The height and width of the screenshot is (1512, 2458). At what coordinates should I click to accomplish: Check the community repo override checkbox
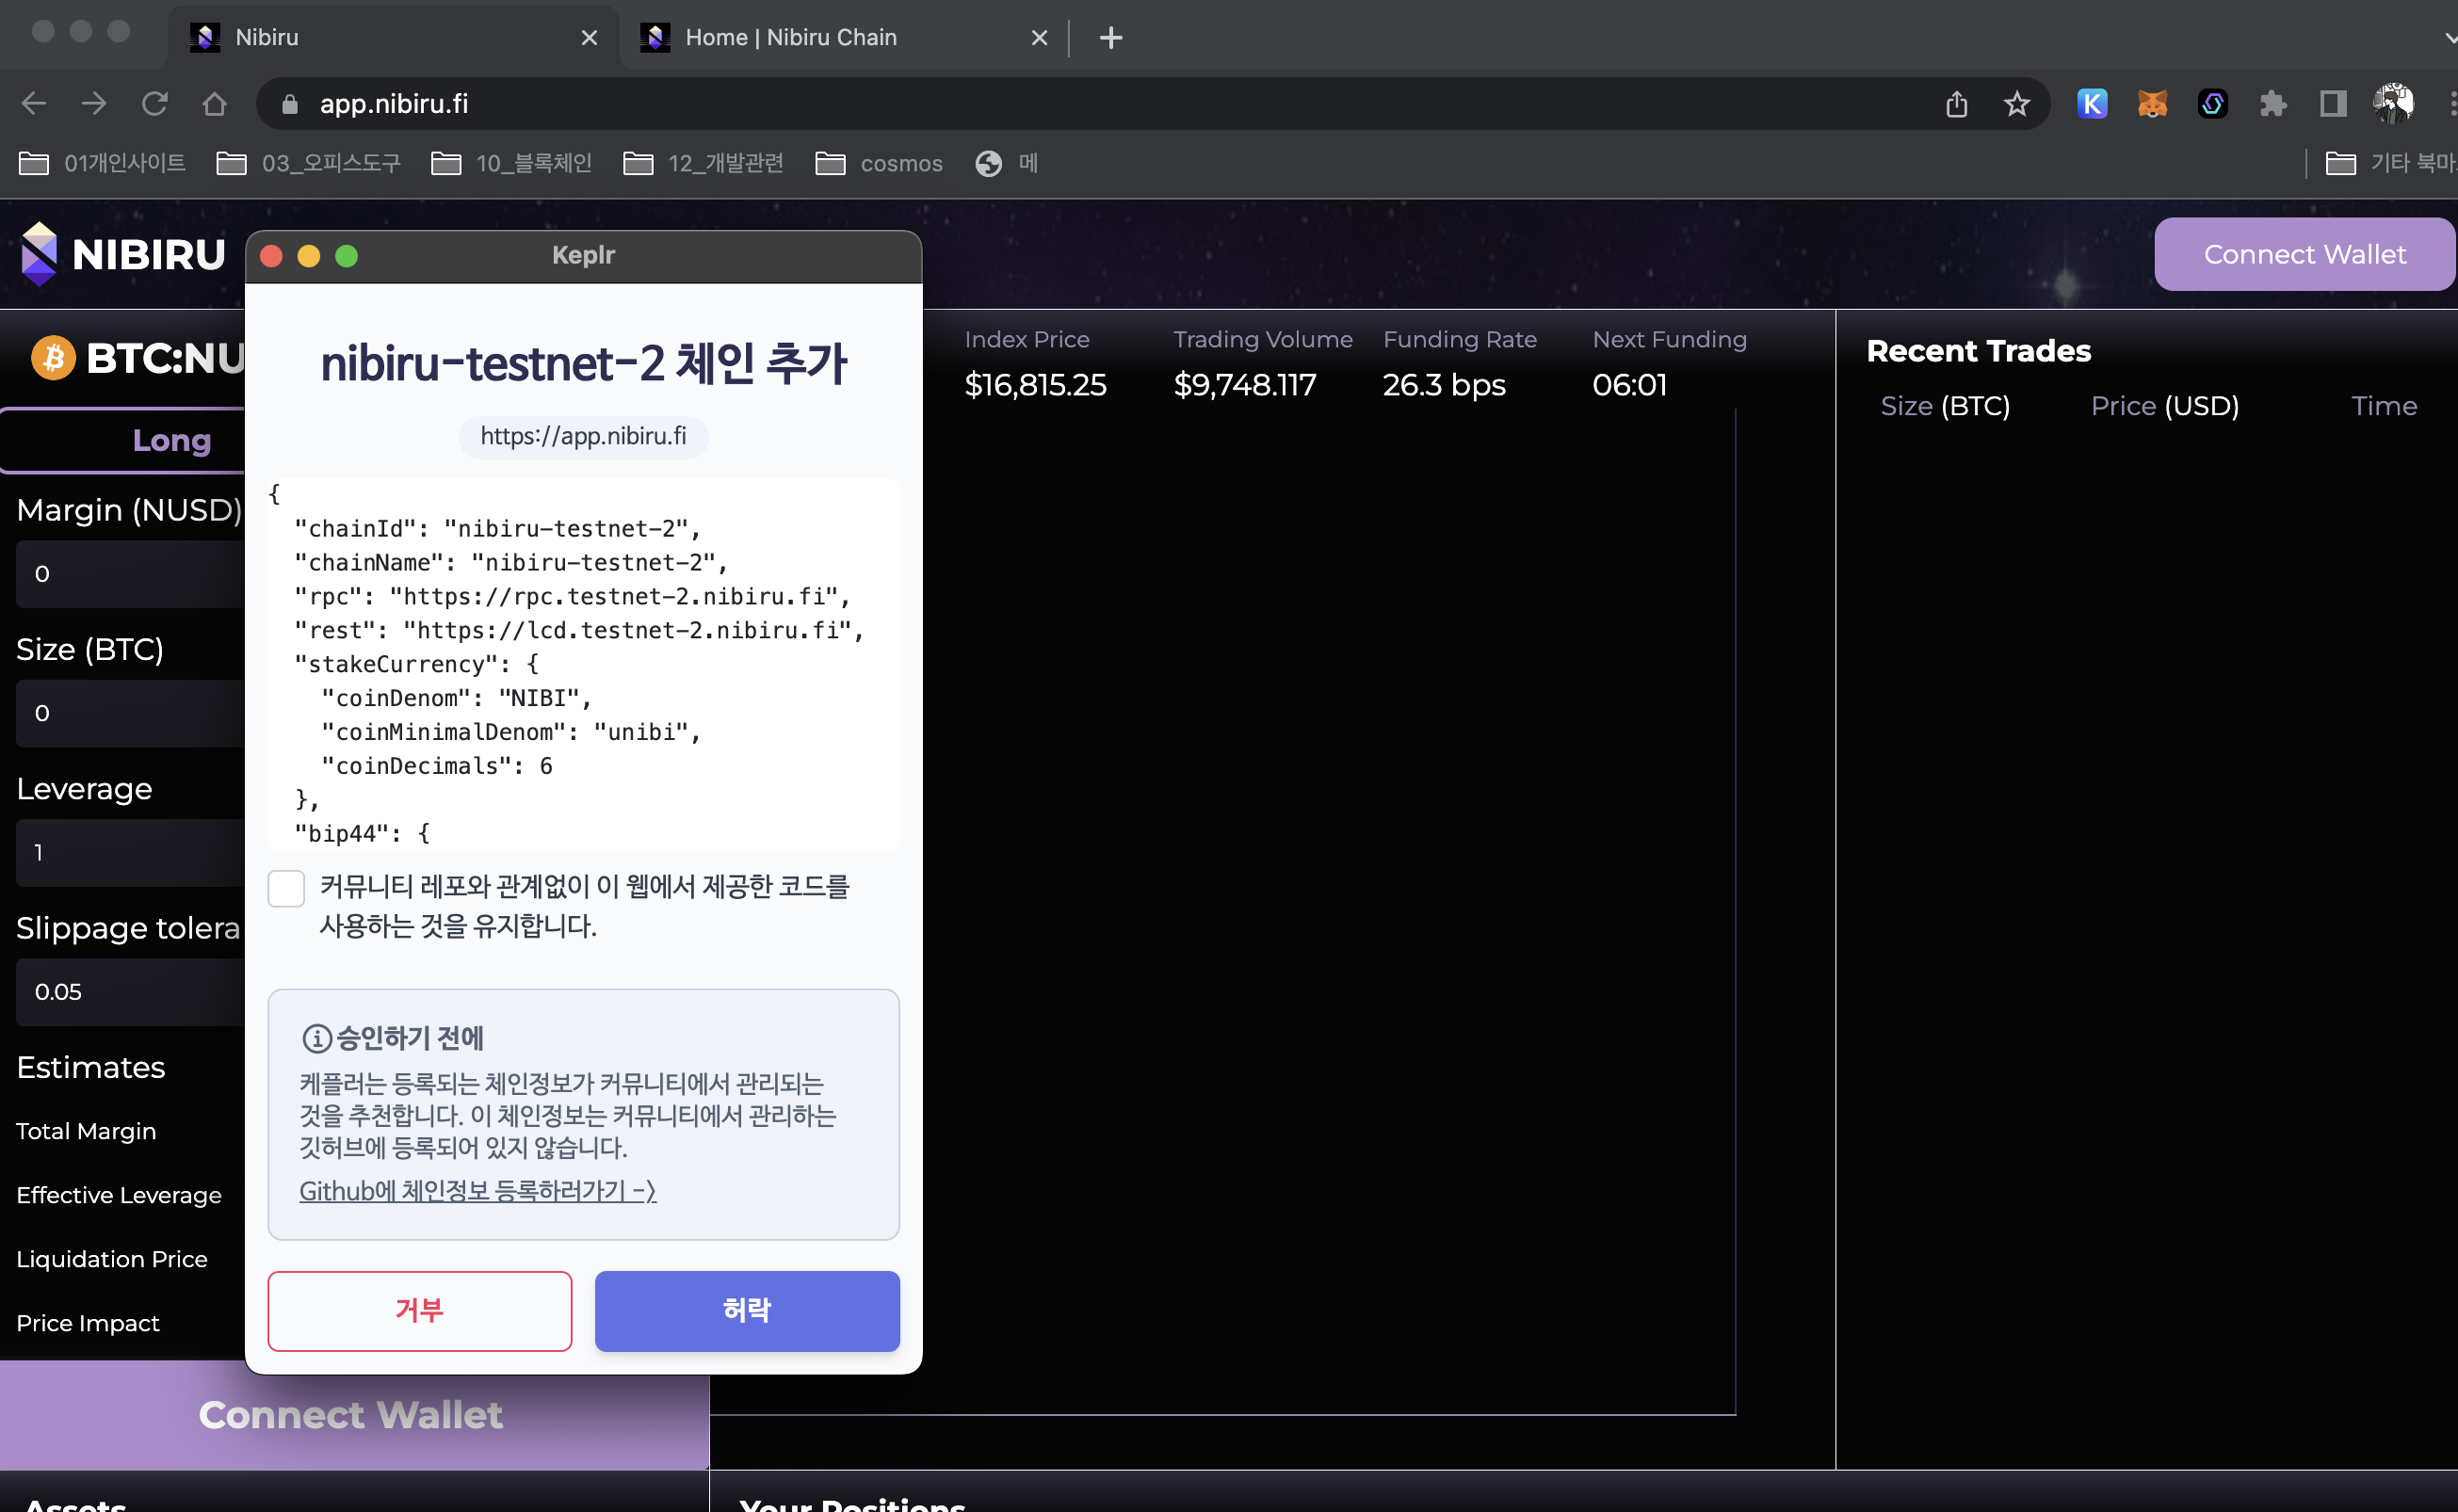286,888
